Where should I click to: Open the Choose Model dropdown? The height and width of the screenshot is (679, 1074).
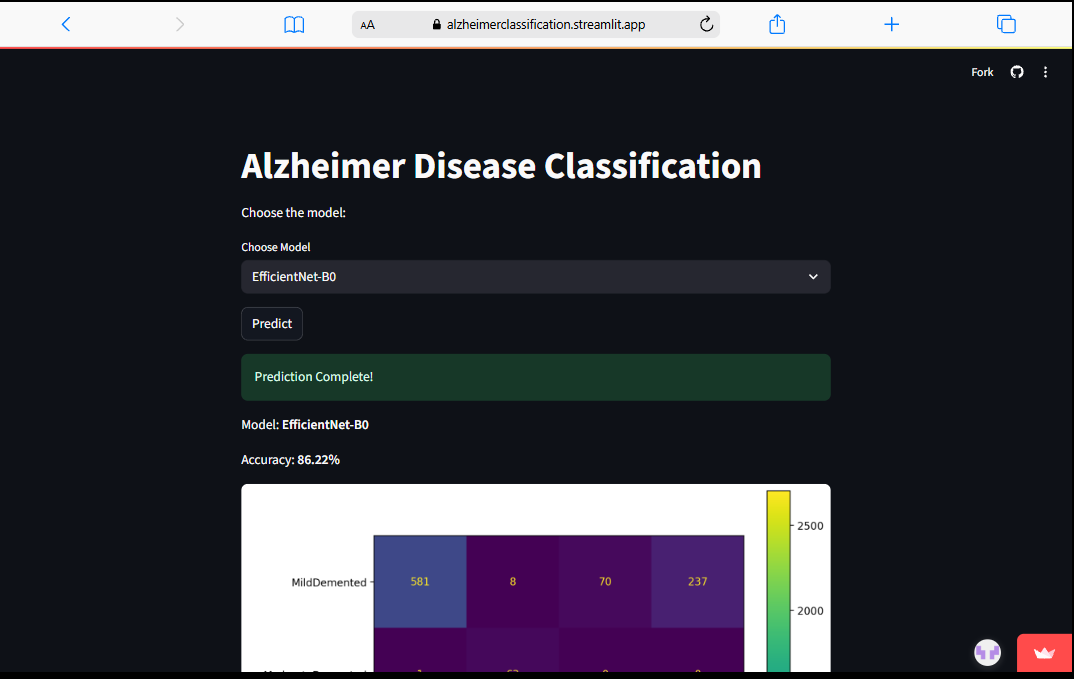[x=536, y=277]
